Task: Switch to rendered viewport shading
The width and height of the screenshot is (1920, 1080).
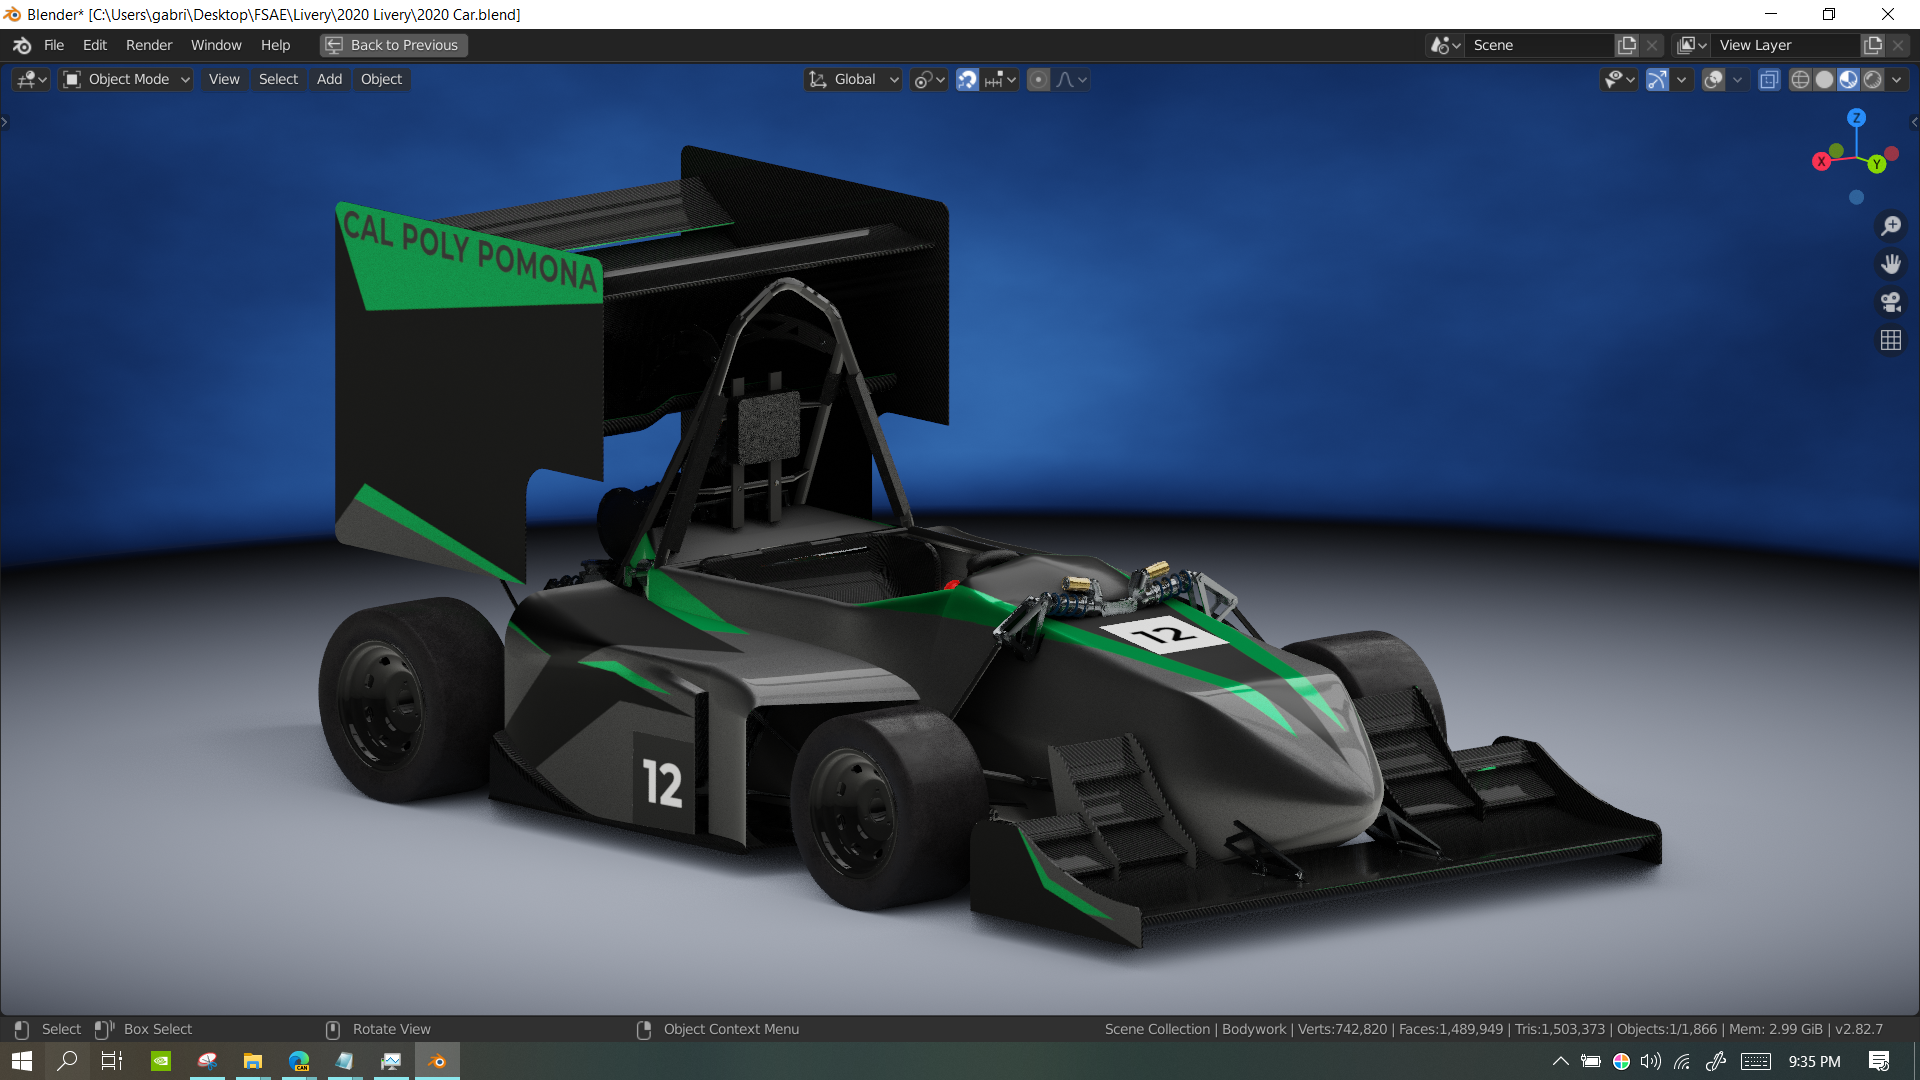Action: pos(1872,79)
